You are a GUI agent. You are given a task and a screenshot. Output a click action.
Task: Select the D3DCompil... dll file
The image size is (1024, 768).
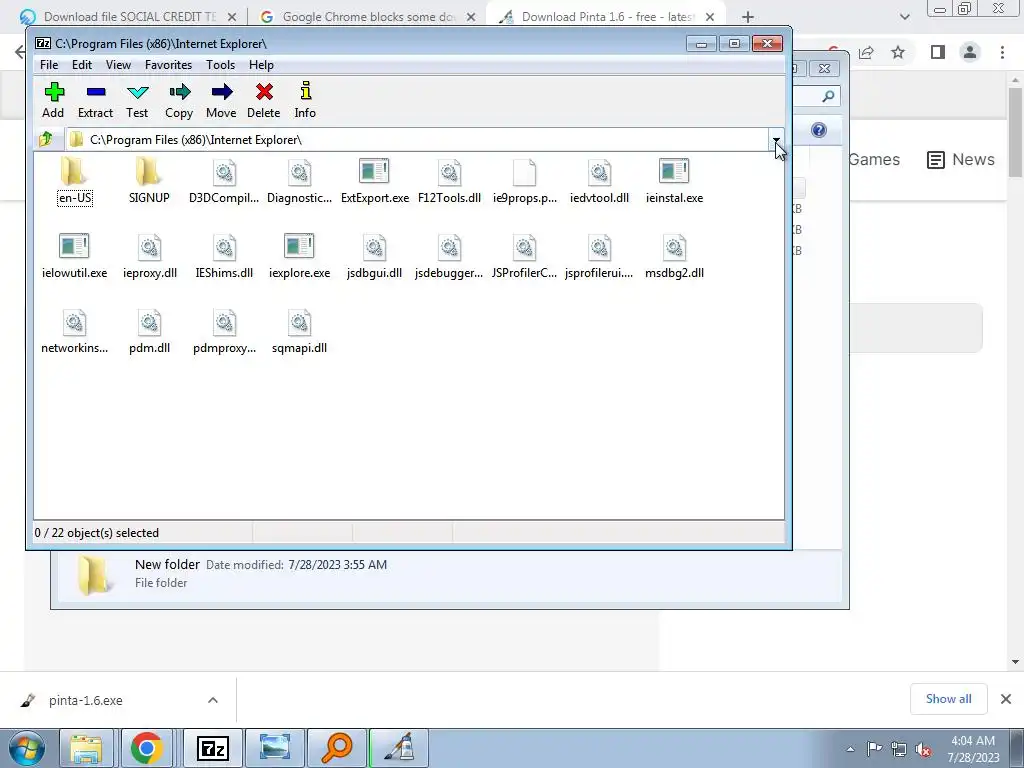pyautogui.click(x=224, y=182)
